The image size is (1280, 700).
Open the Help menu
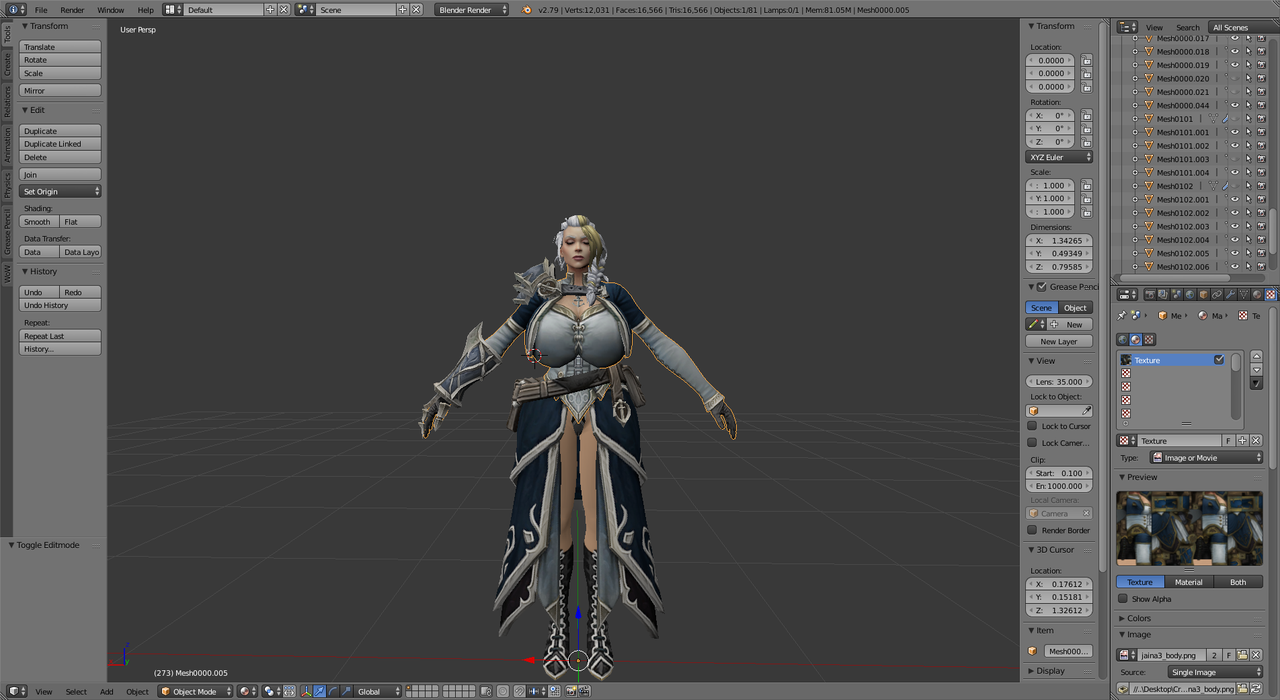pos(146,9)
